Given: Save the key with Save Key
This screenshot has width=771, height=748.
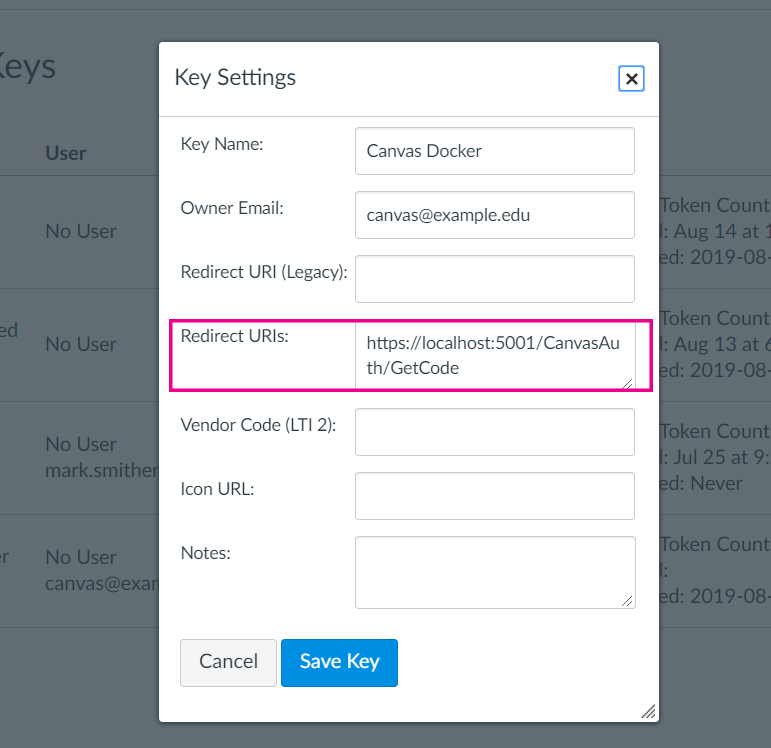Looking at the screenshot, I should [339, 662].
